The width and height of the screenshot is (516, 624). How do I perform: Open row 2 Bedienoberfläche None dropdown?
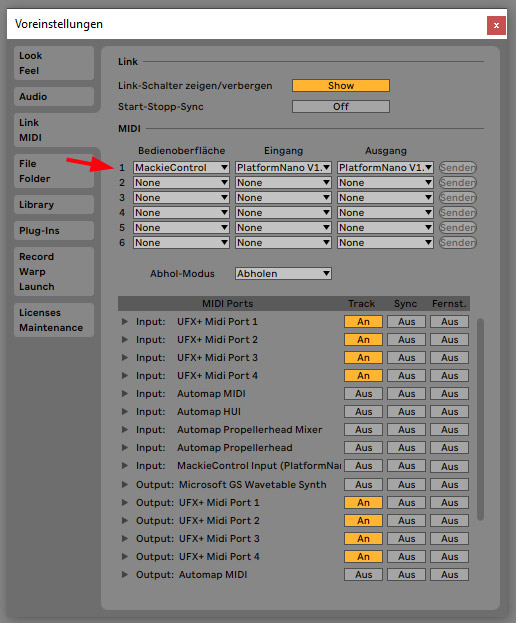pyautogui.click(x=181, y=183)
